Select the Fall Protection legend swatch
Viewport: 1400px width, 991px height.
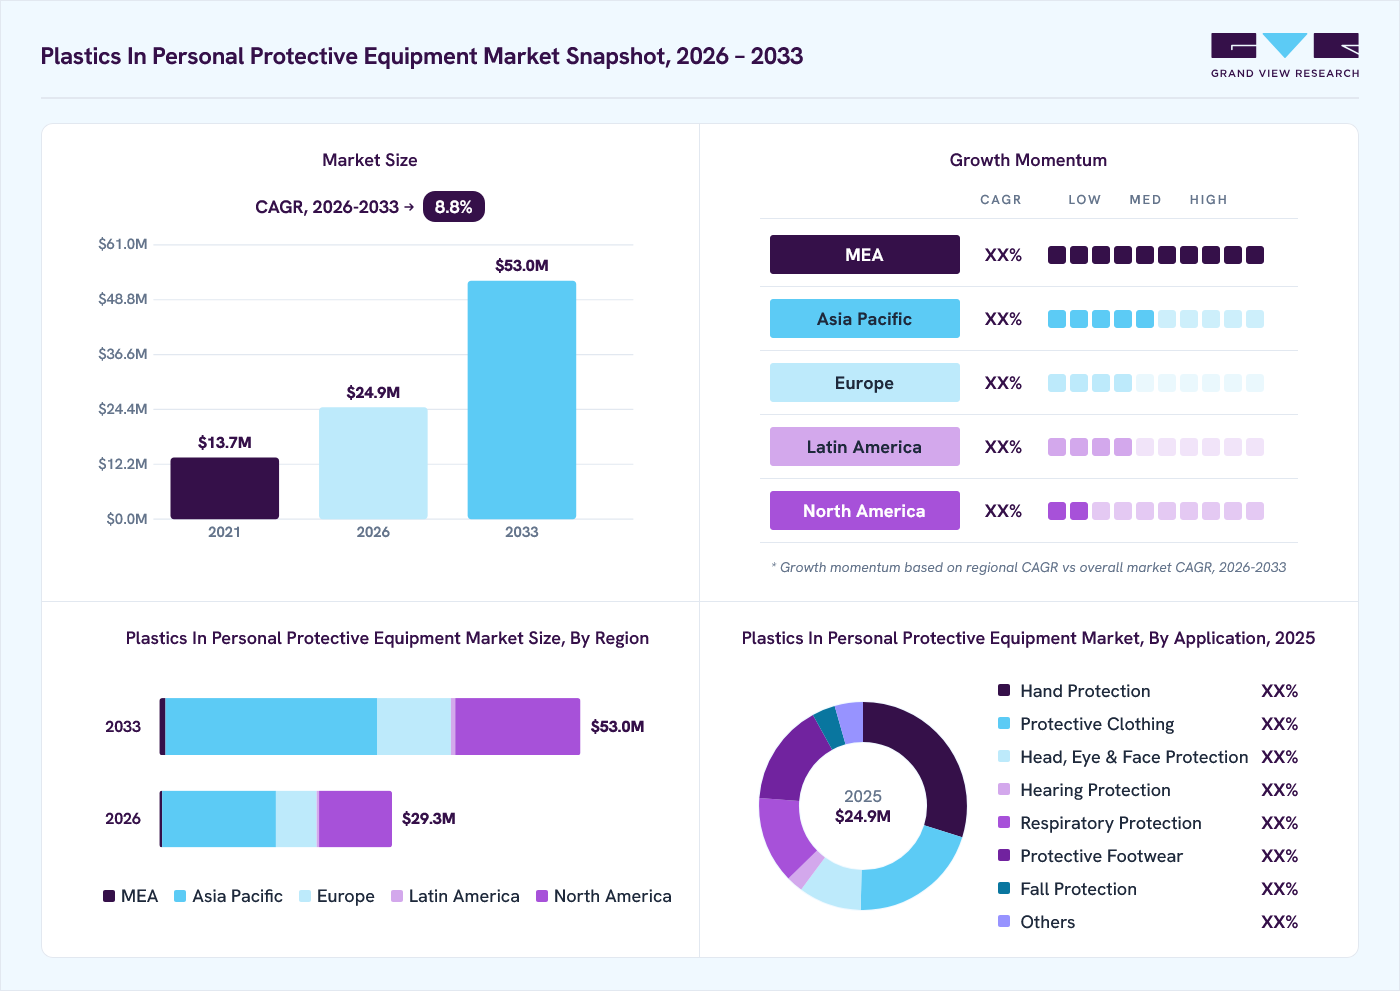[x=1004, y=888]
